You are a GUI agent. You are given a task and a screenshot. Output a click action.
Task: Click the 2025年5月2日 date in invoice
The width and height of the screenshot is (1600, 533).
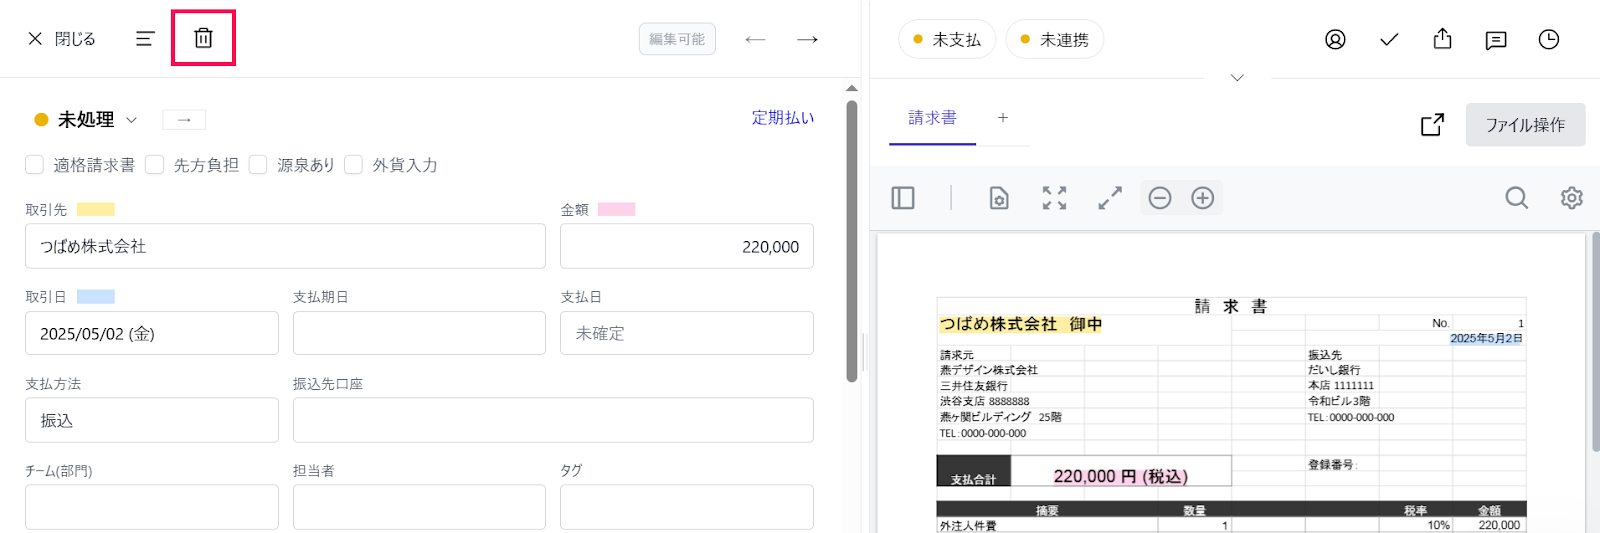tap(1486, 338)
